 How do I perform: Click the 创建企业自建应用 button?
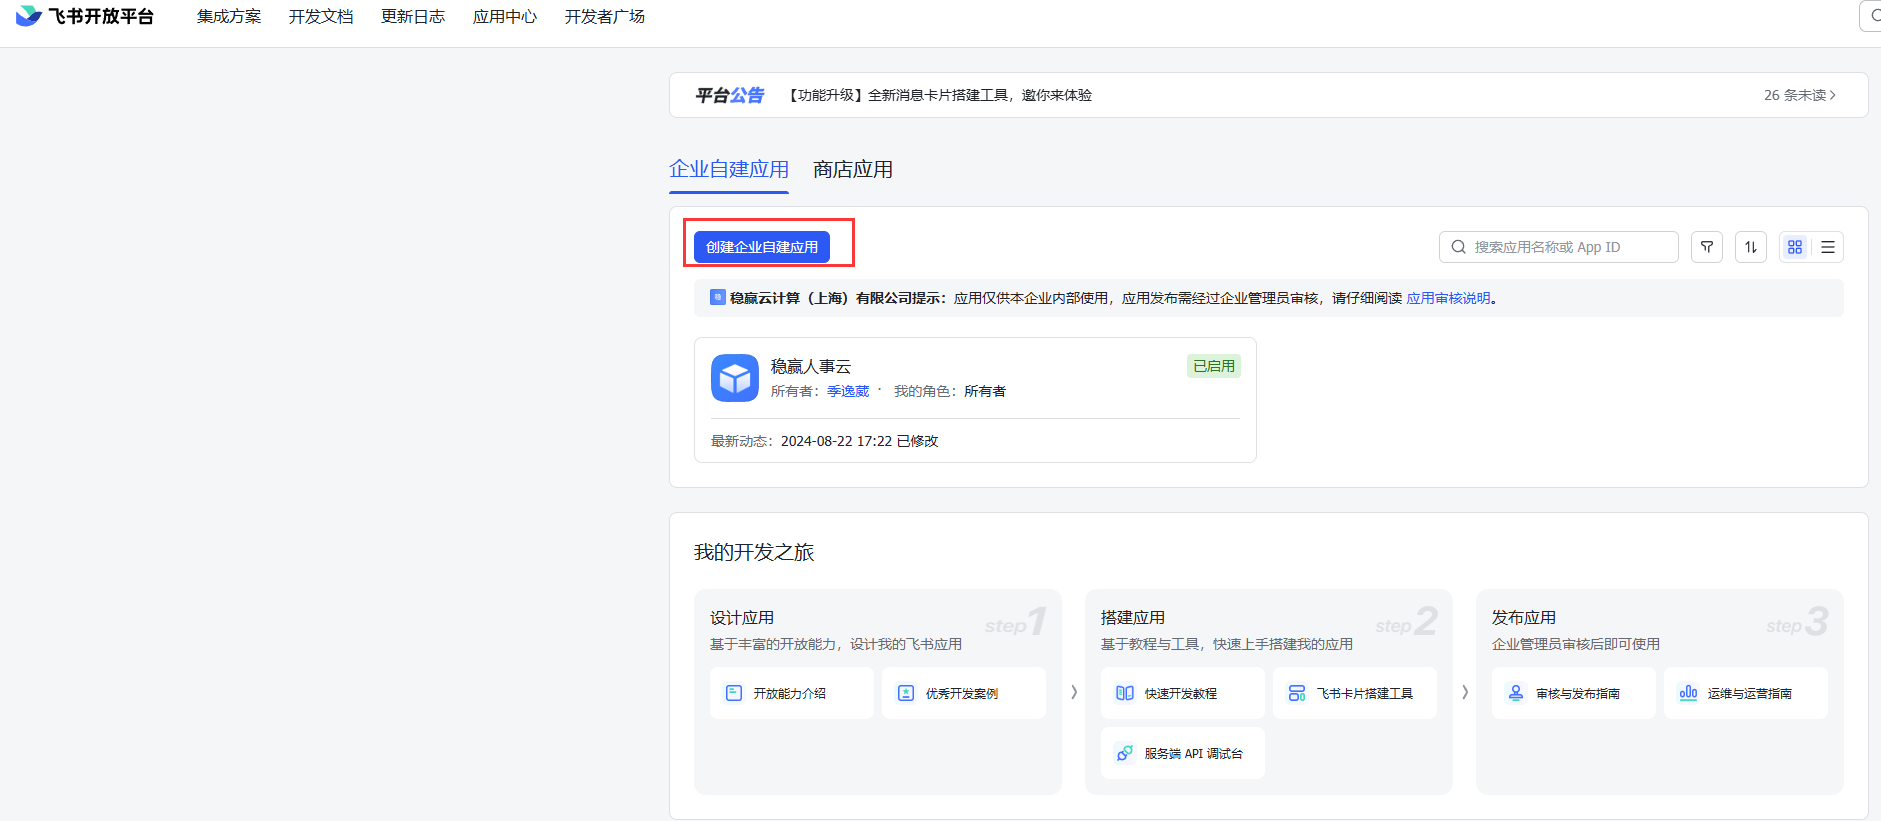(762, 247)
